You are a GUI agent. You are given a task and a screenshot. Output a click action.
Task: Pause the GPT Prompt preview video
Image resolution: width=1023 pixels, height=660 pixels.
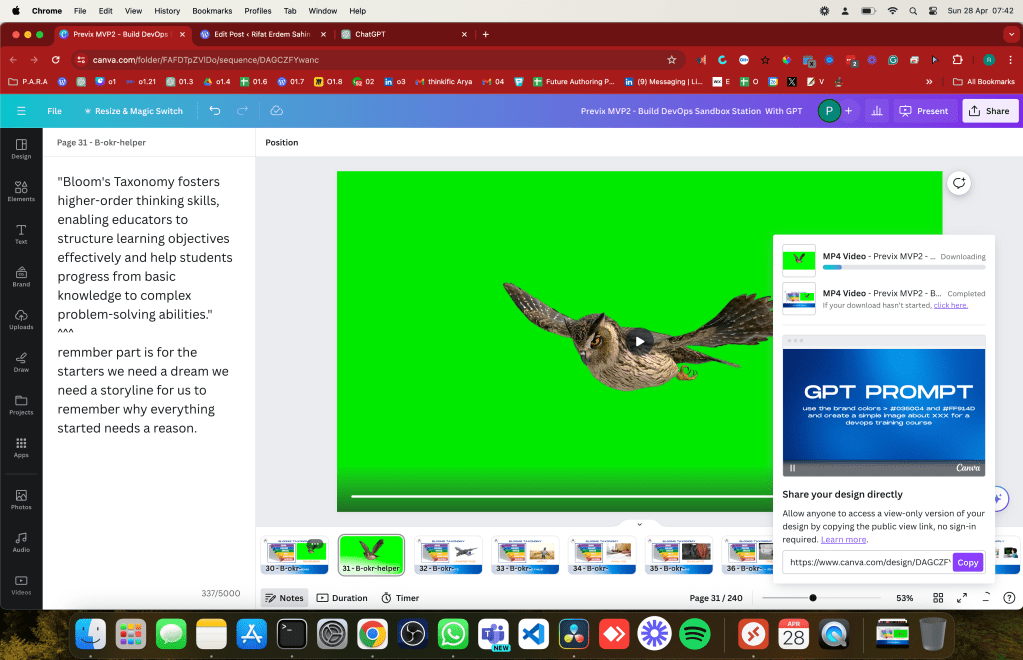point(793,468)
